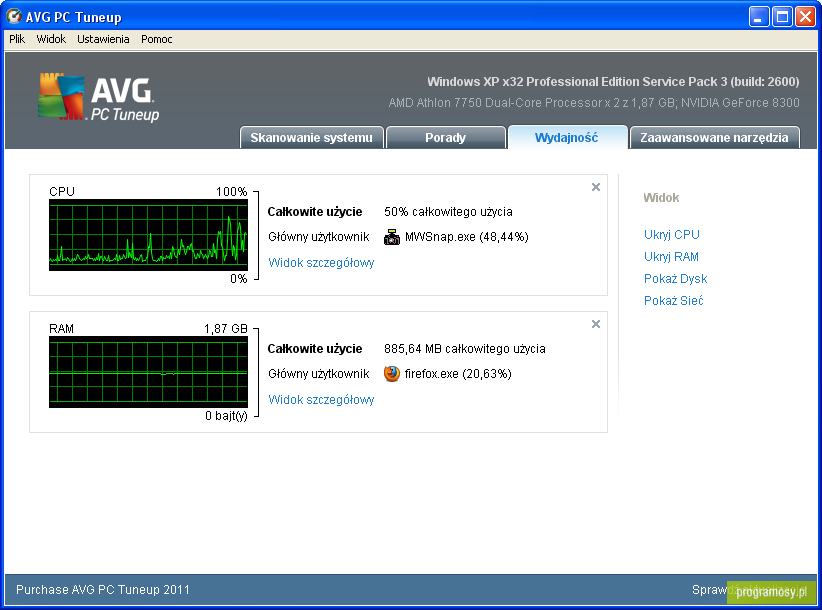Switch to Skanowanie systemu tab

pos(312,137)
